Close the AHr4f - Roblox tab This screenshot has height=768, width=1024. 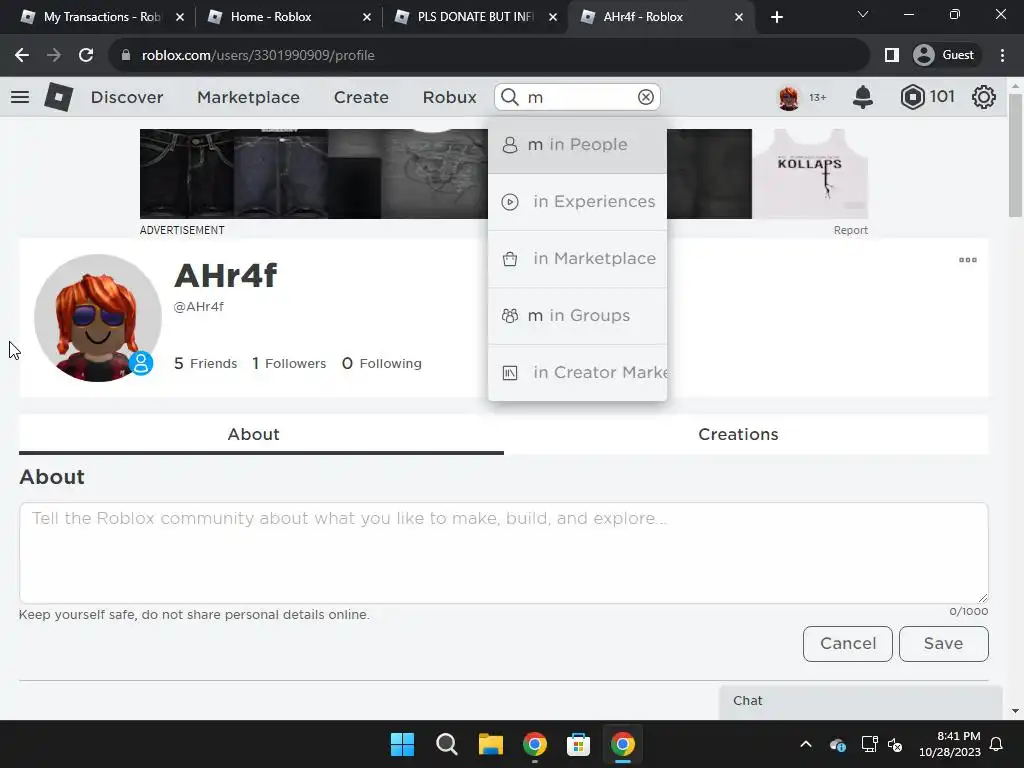pyautogui.click(x=739, y=17)
